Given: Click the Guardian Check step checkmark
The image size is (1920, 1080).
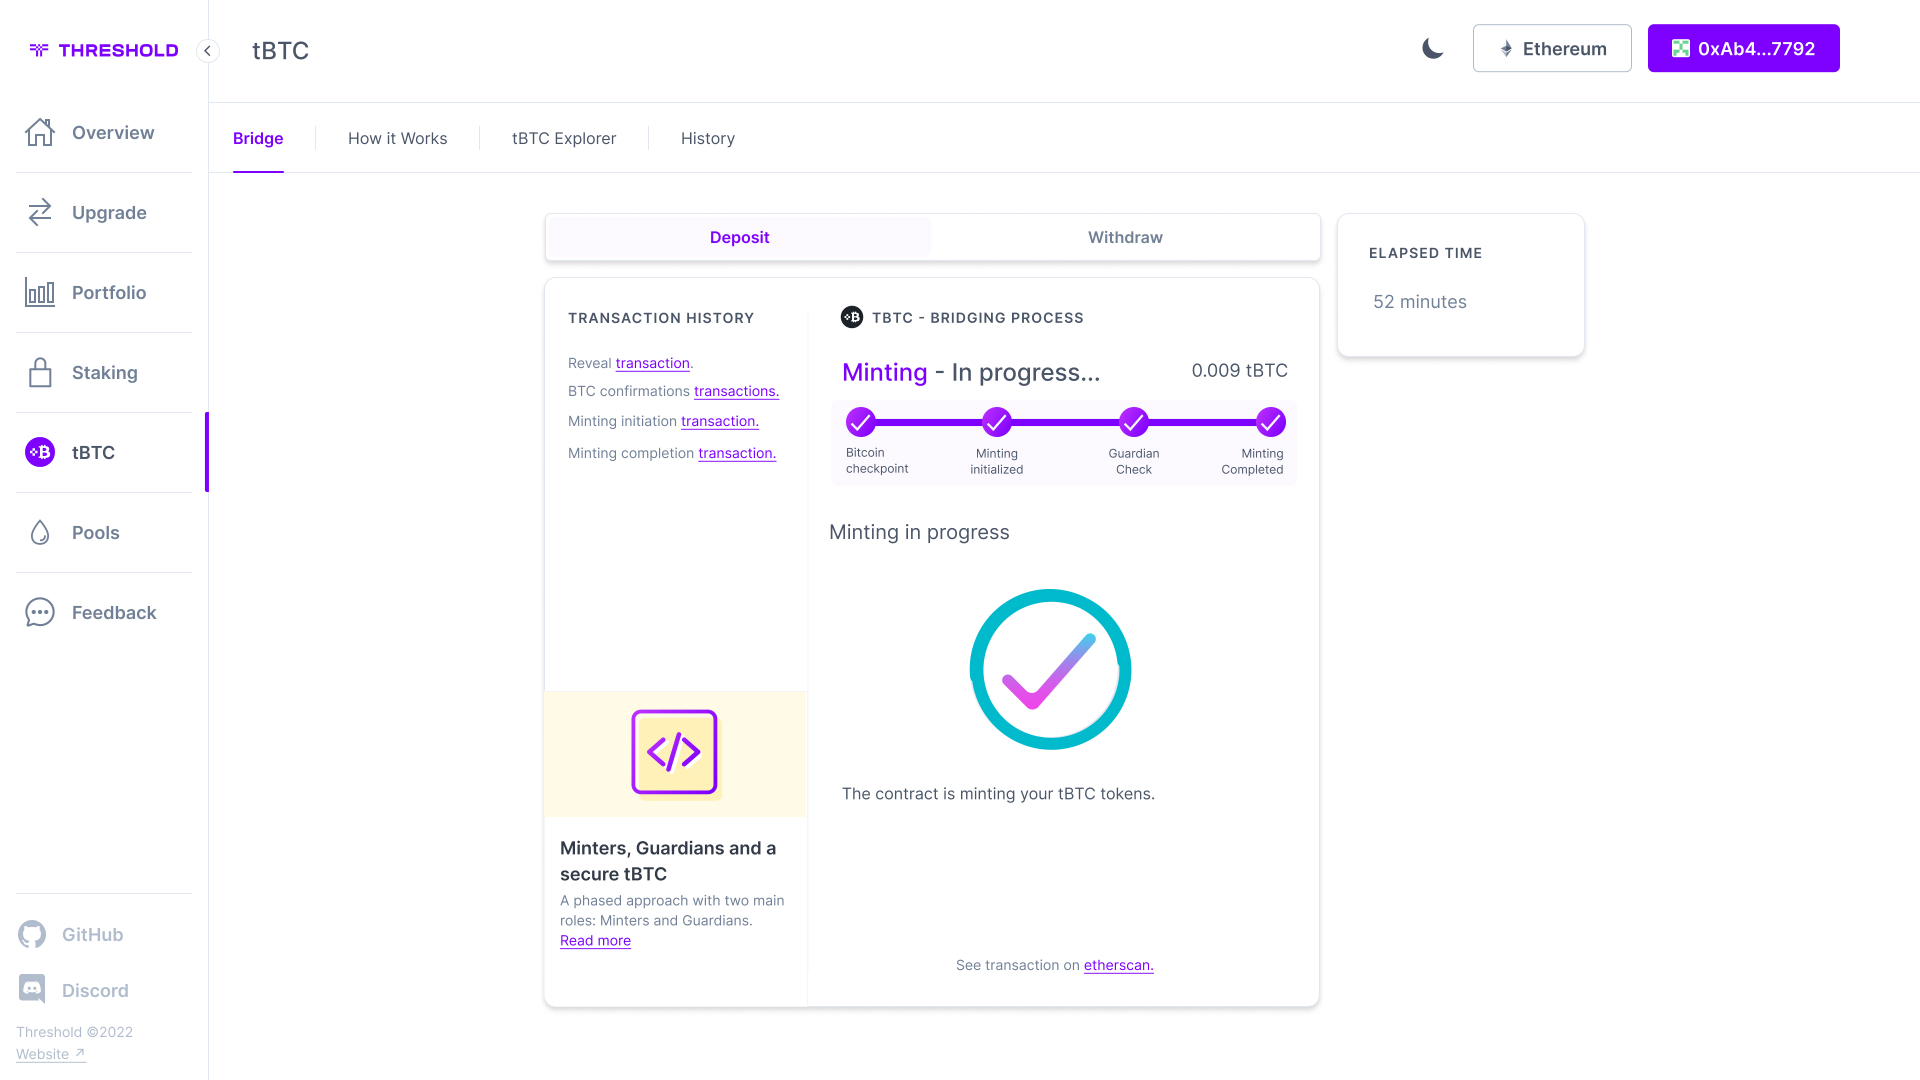Looking at the screenshot, I should 1133,422.
